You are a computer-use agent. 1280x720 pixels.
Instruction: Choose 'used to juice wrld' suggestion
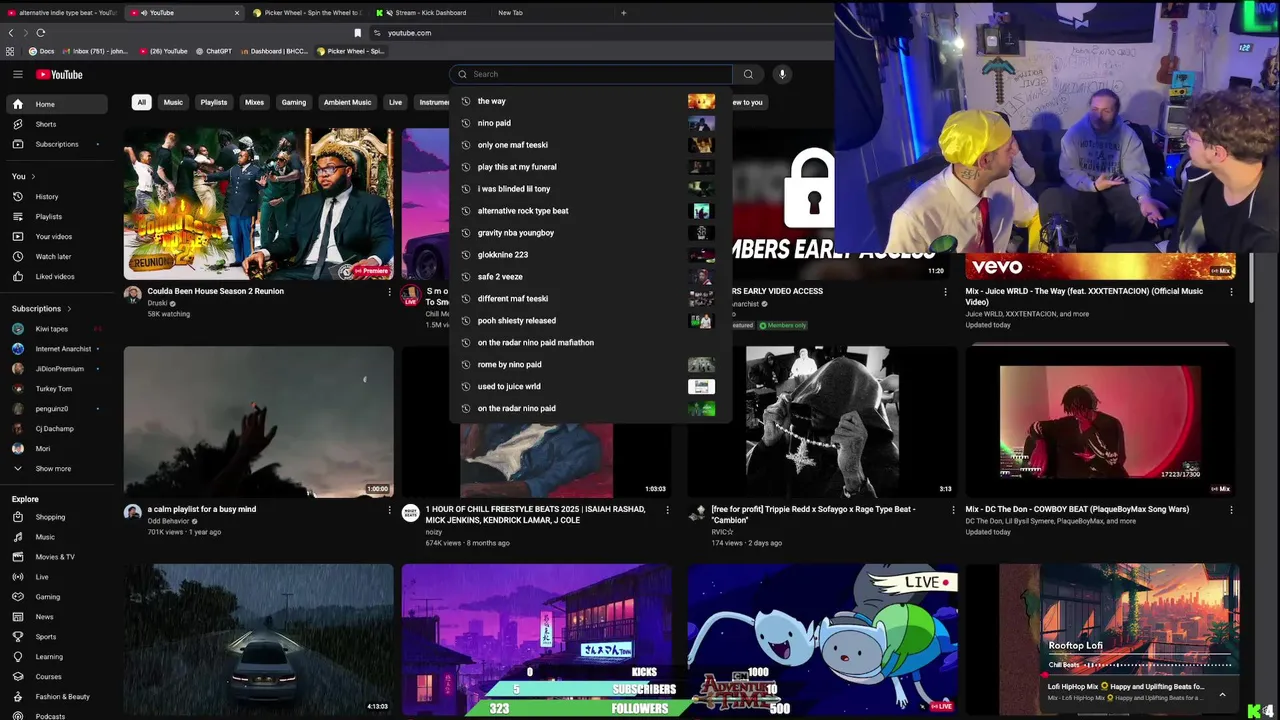591,387
